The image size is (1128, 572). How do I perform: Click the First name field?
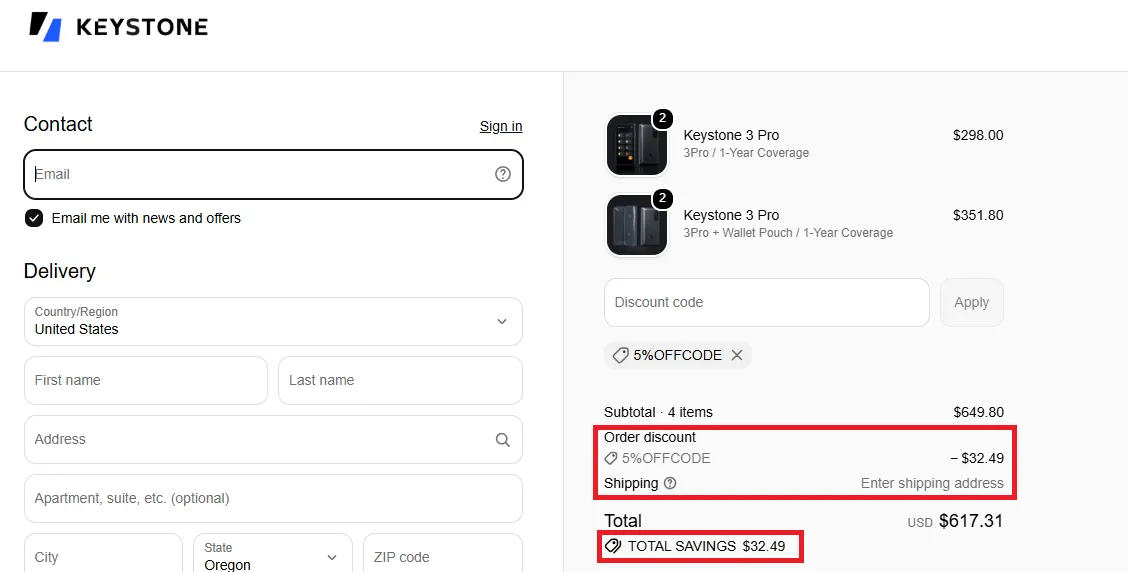click(x=146, y=381)
